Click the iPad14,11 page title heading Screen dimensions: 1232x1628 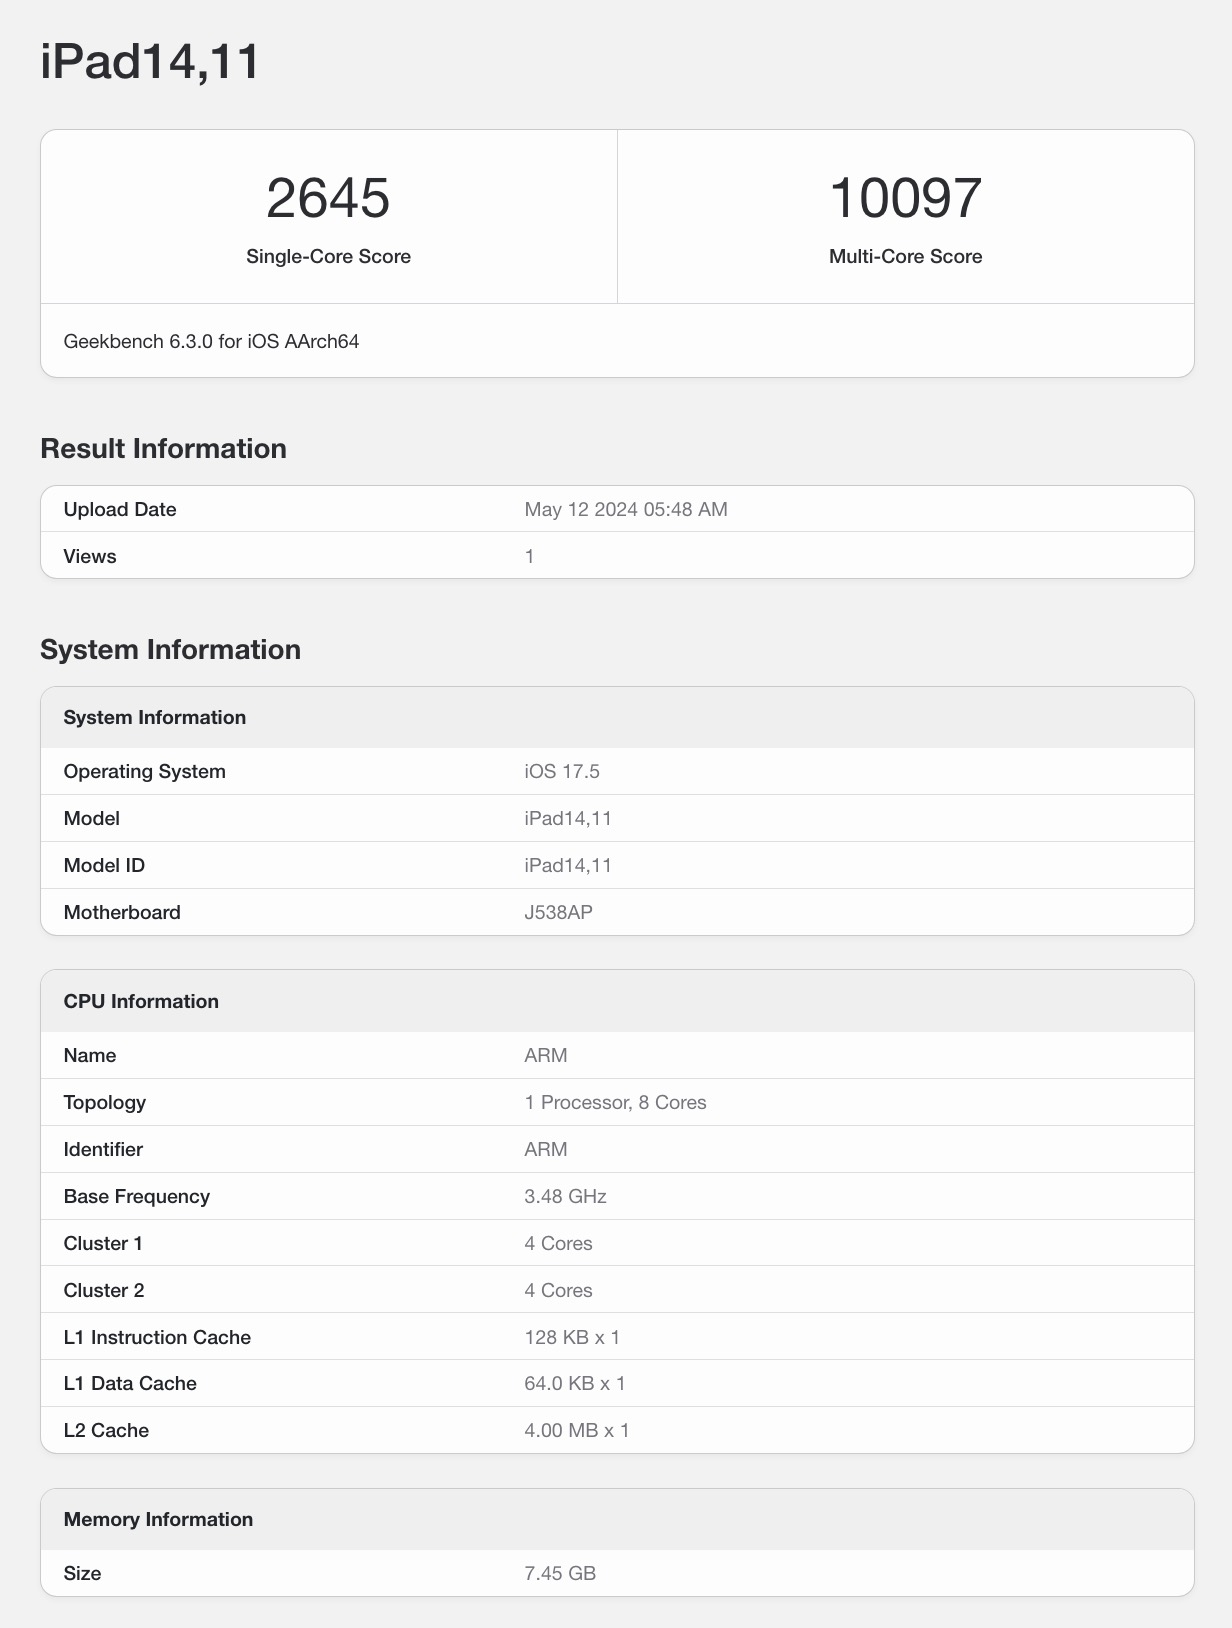tap(150, 62)
